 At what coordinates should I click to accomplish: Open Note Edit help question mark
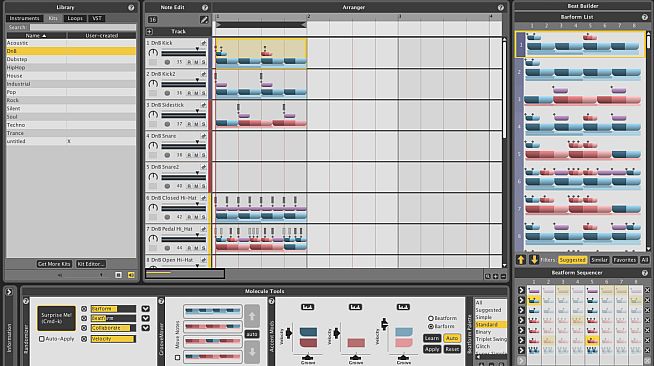205,8
